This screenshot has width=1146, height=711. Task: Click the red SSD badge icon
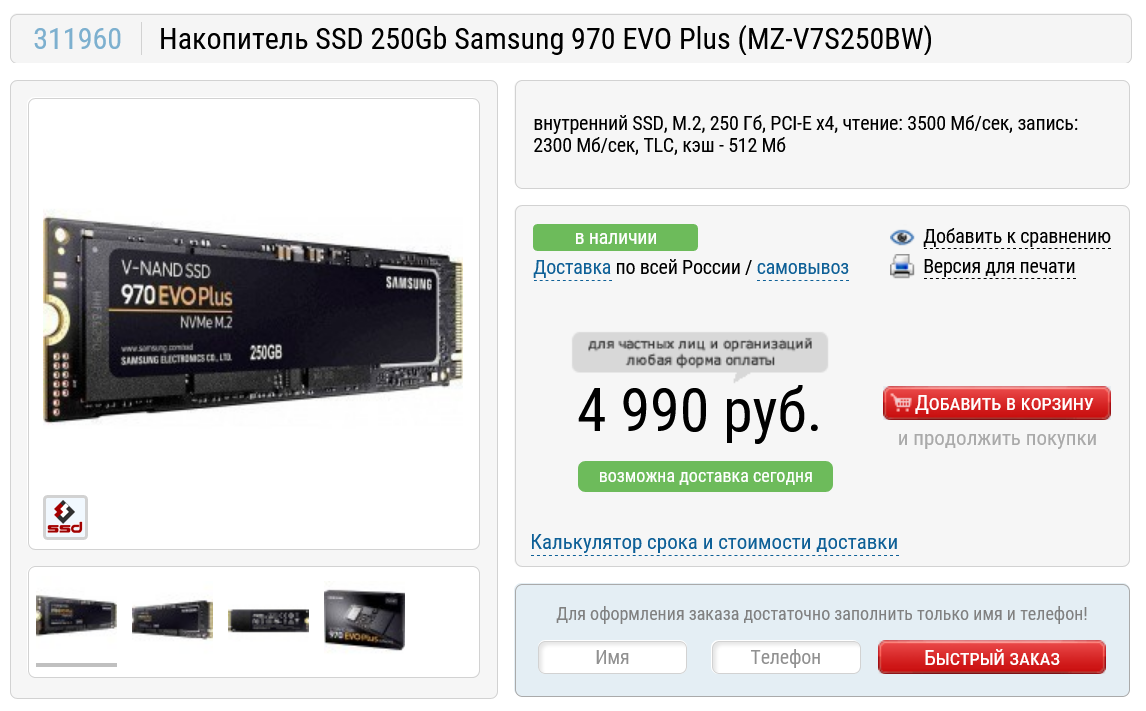click(x=65, y=517)
